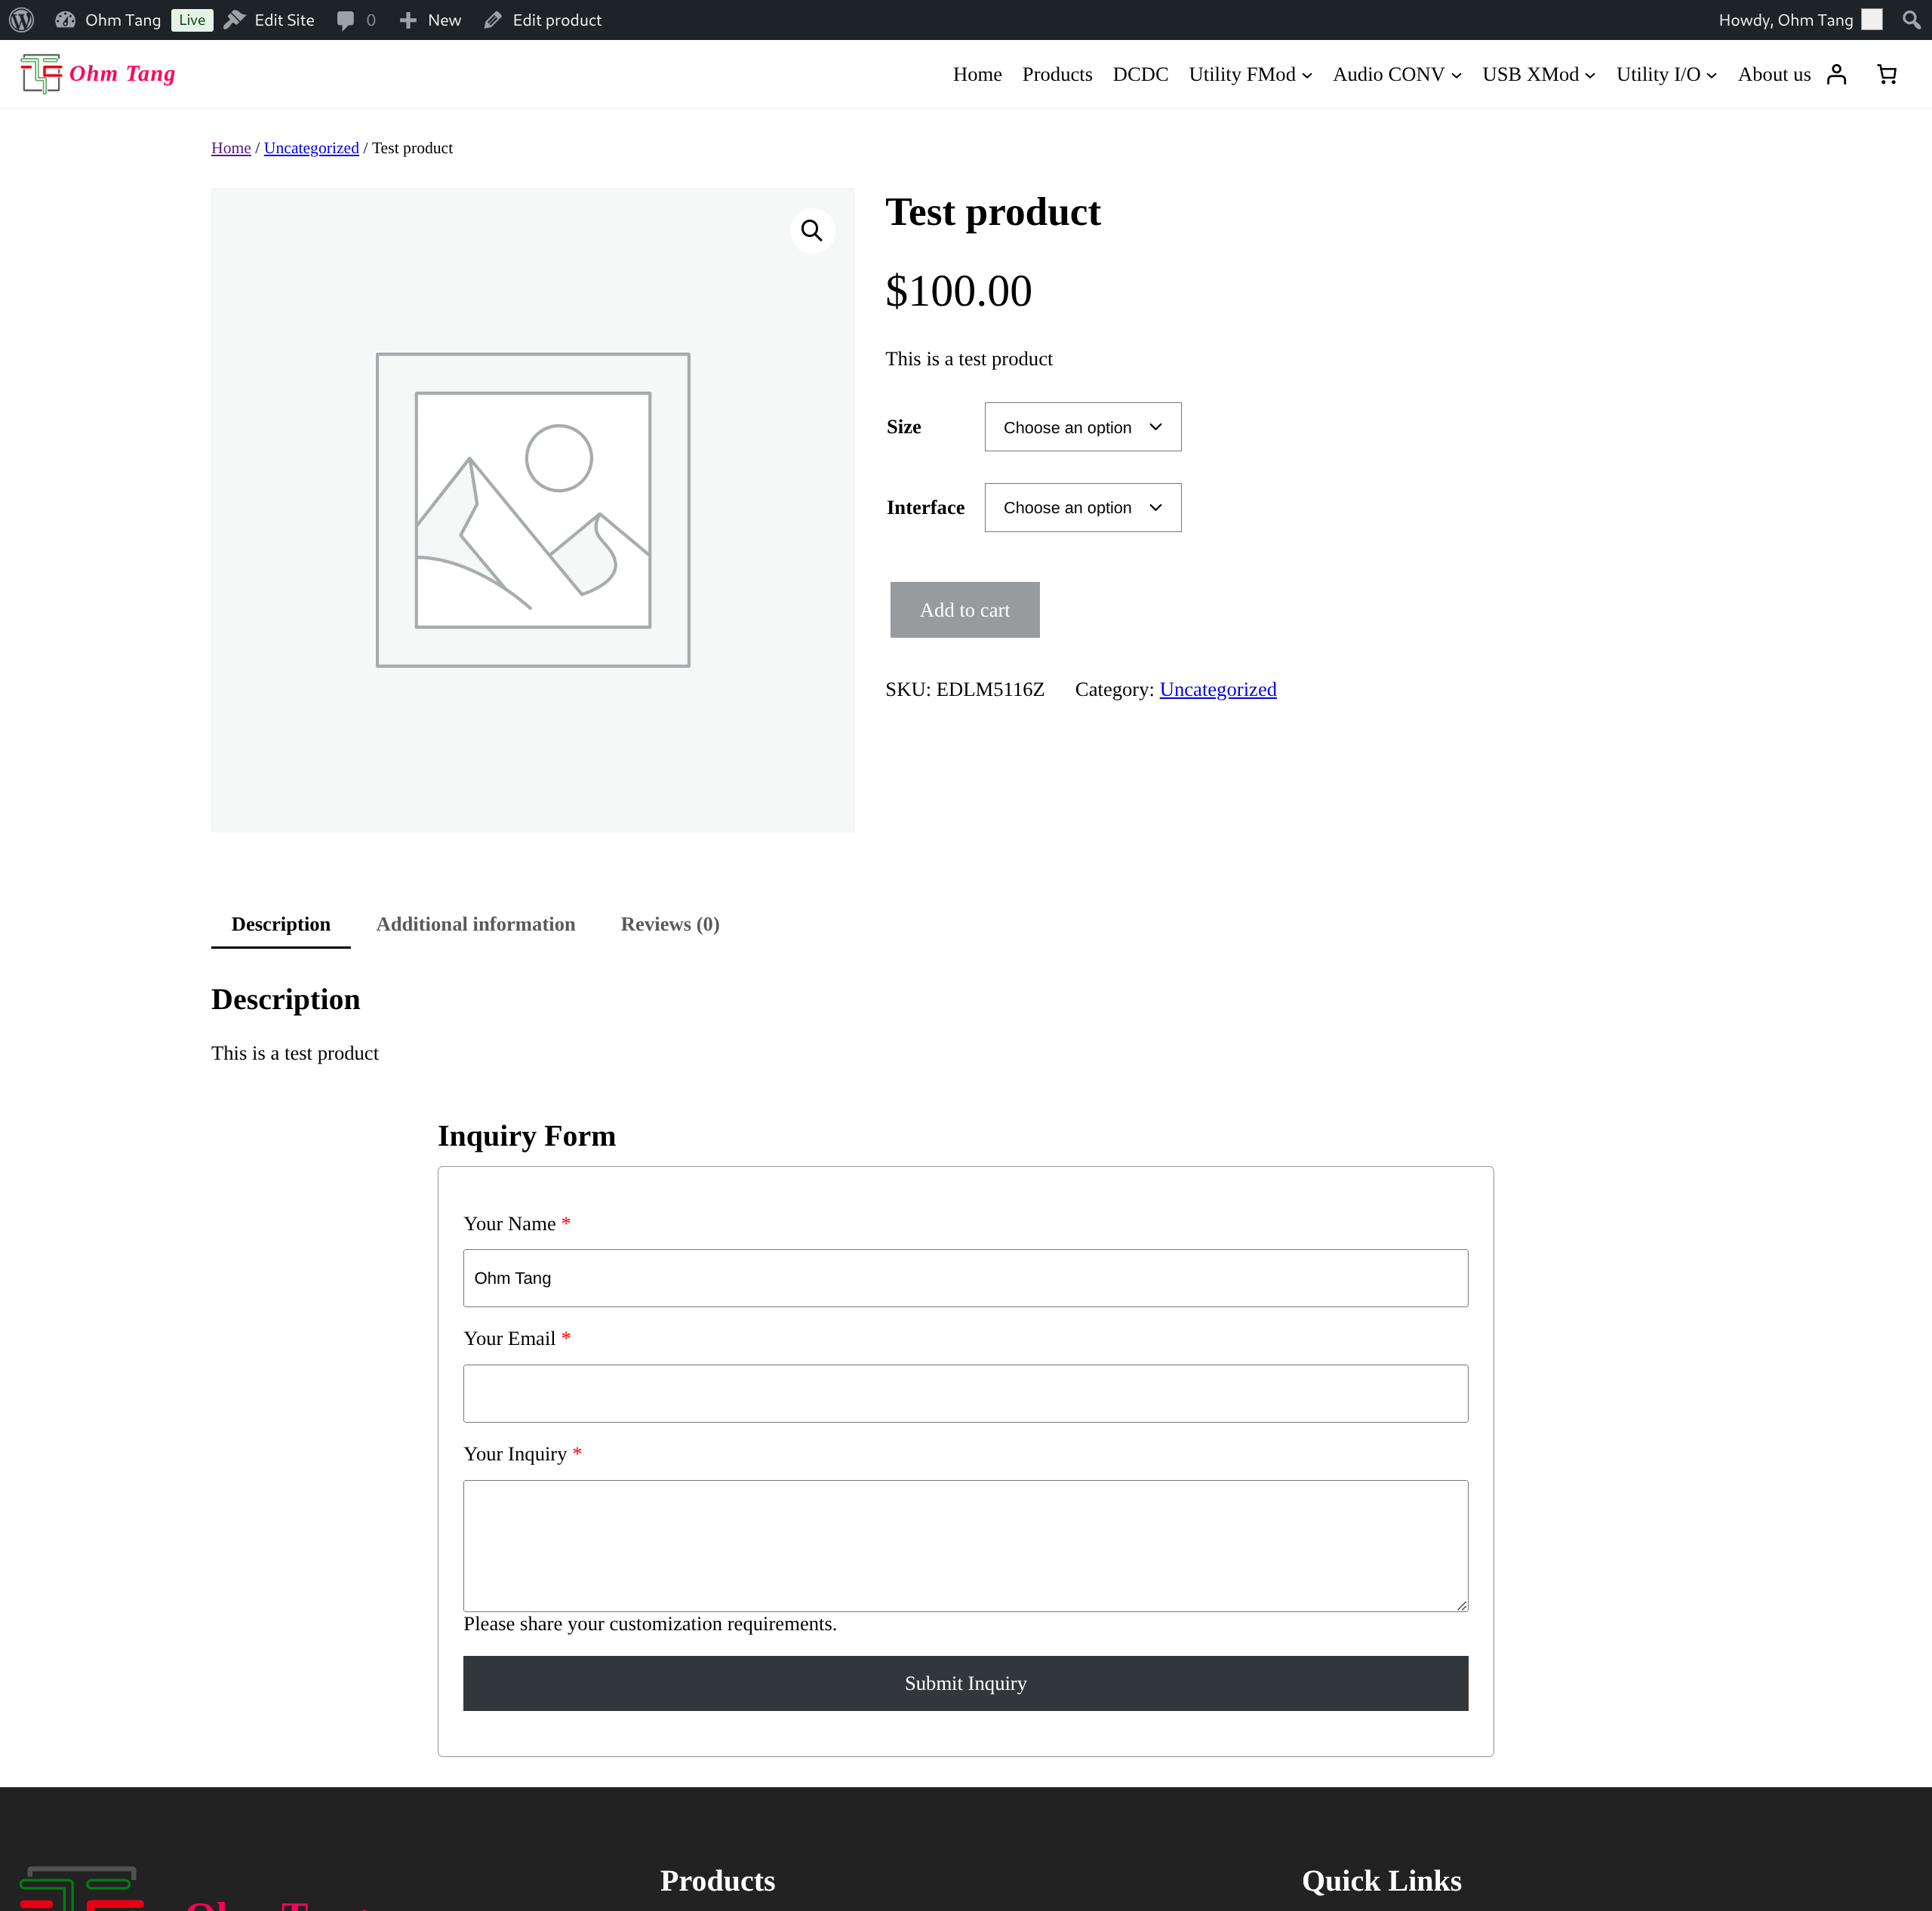Screen dimensions: 1932x1911
Task: Expand the Utility FMod menu chevron
Action: point(1307,74)
